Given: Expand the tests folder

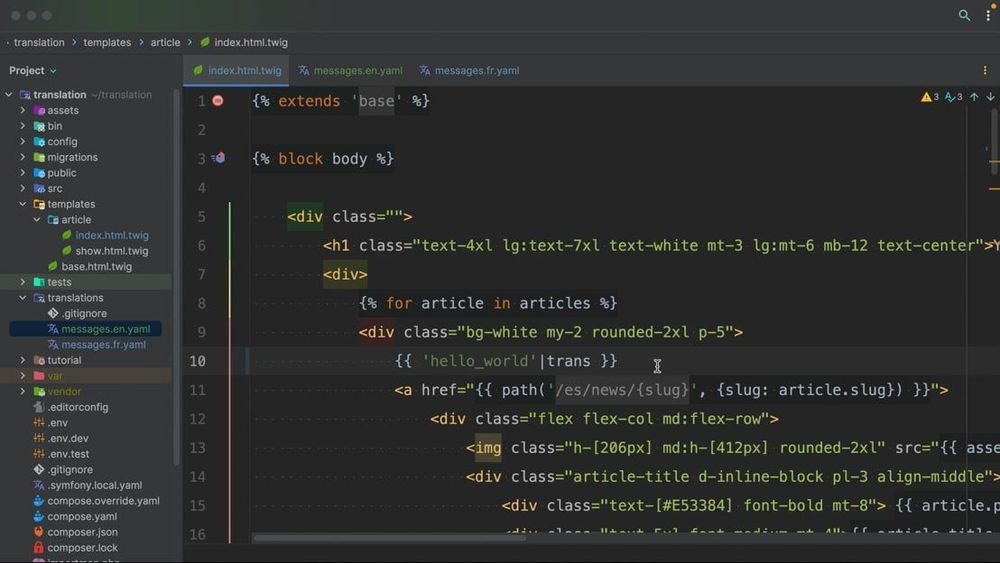Looking at the screenshot, I should (23, 282).
